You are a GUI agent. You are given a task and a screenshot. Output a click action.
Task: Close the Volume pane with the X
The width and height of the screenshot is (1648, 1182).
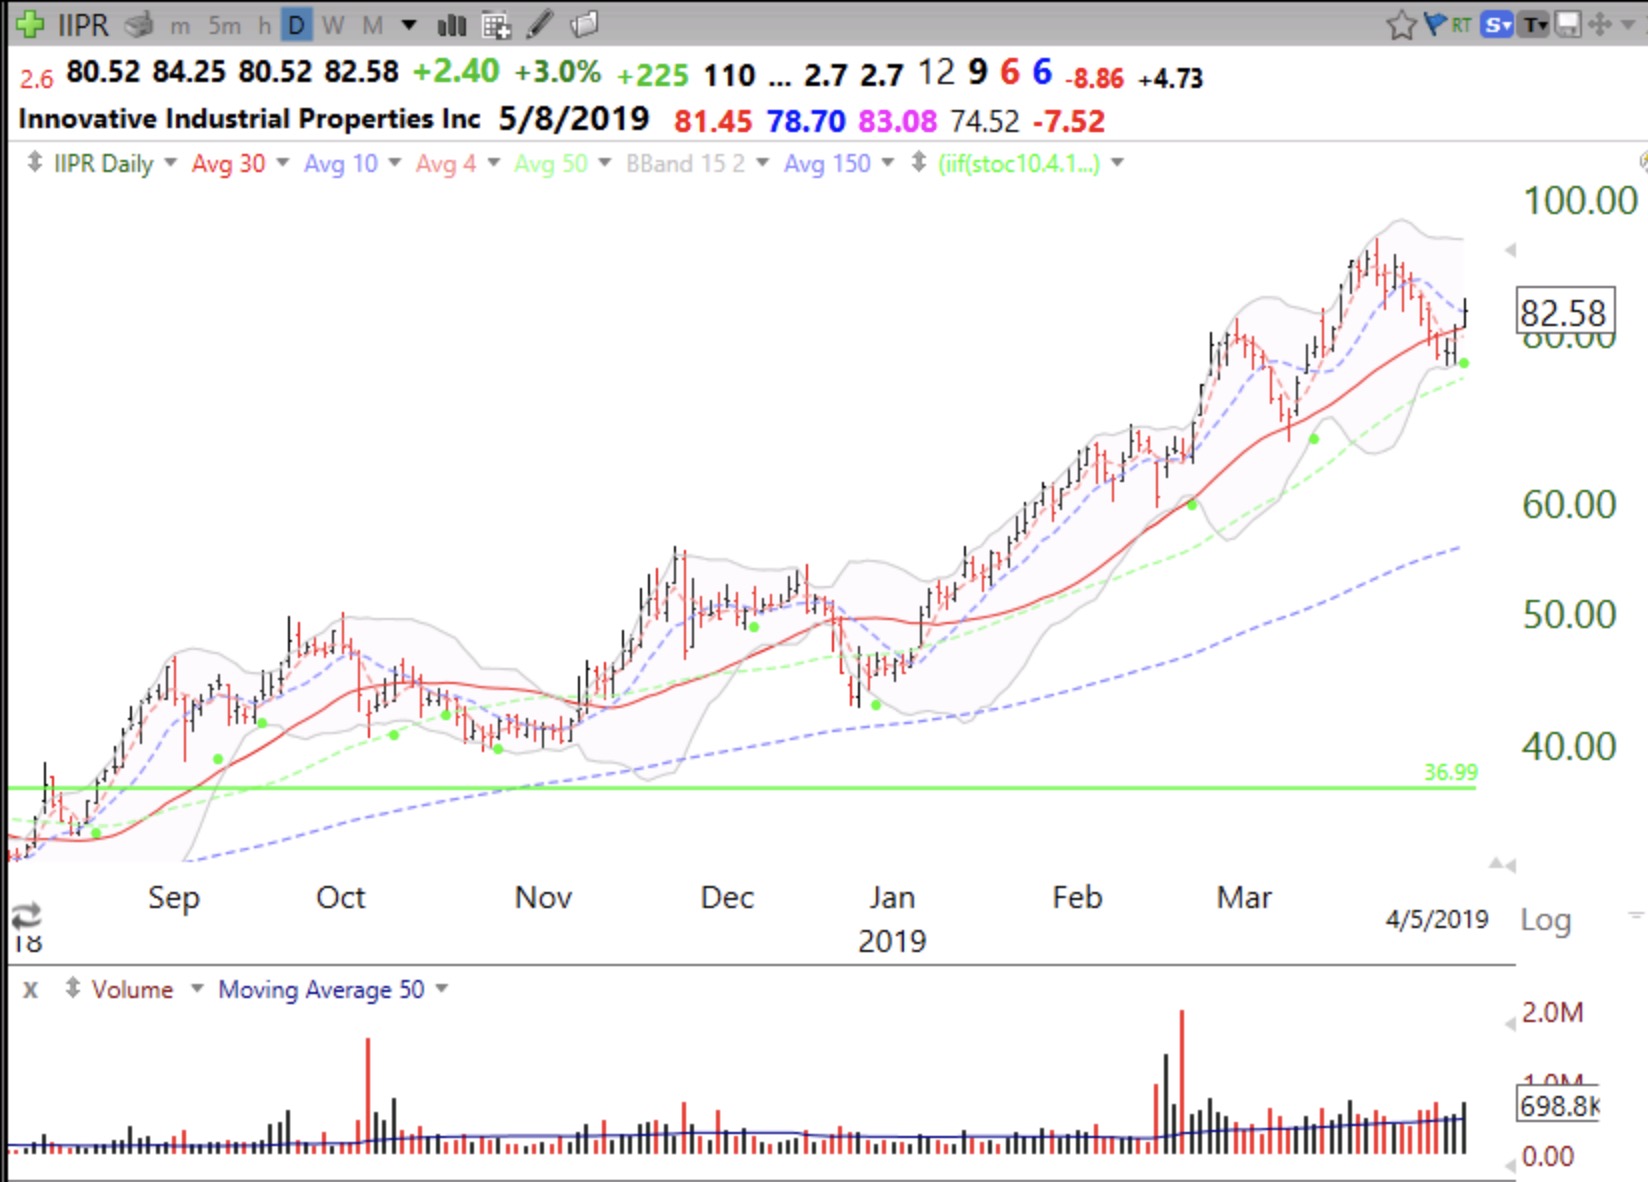(x=31, y=989)
